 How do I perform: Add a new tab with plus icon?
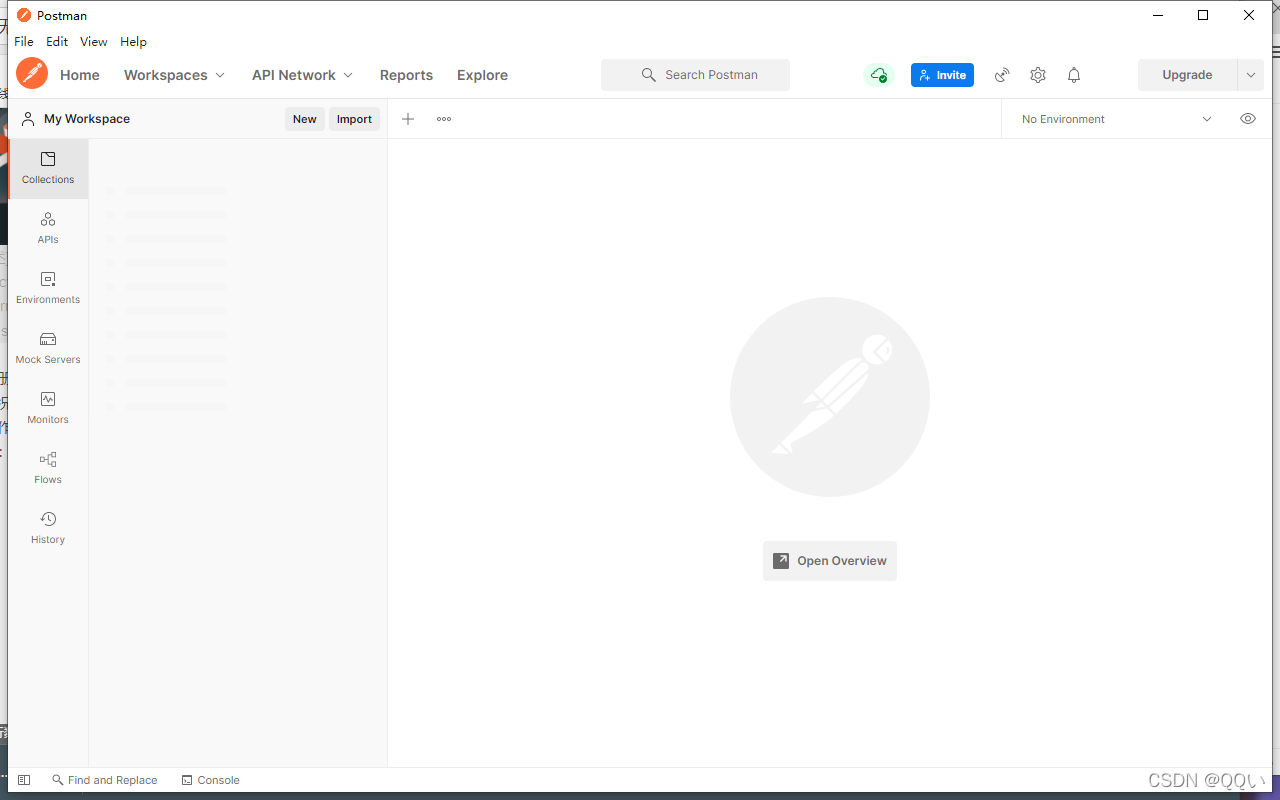click(x=408, y=119)
